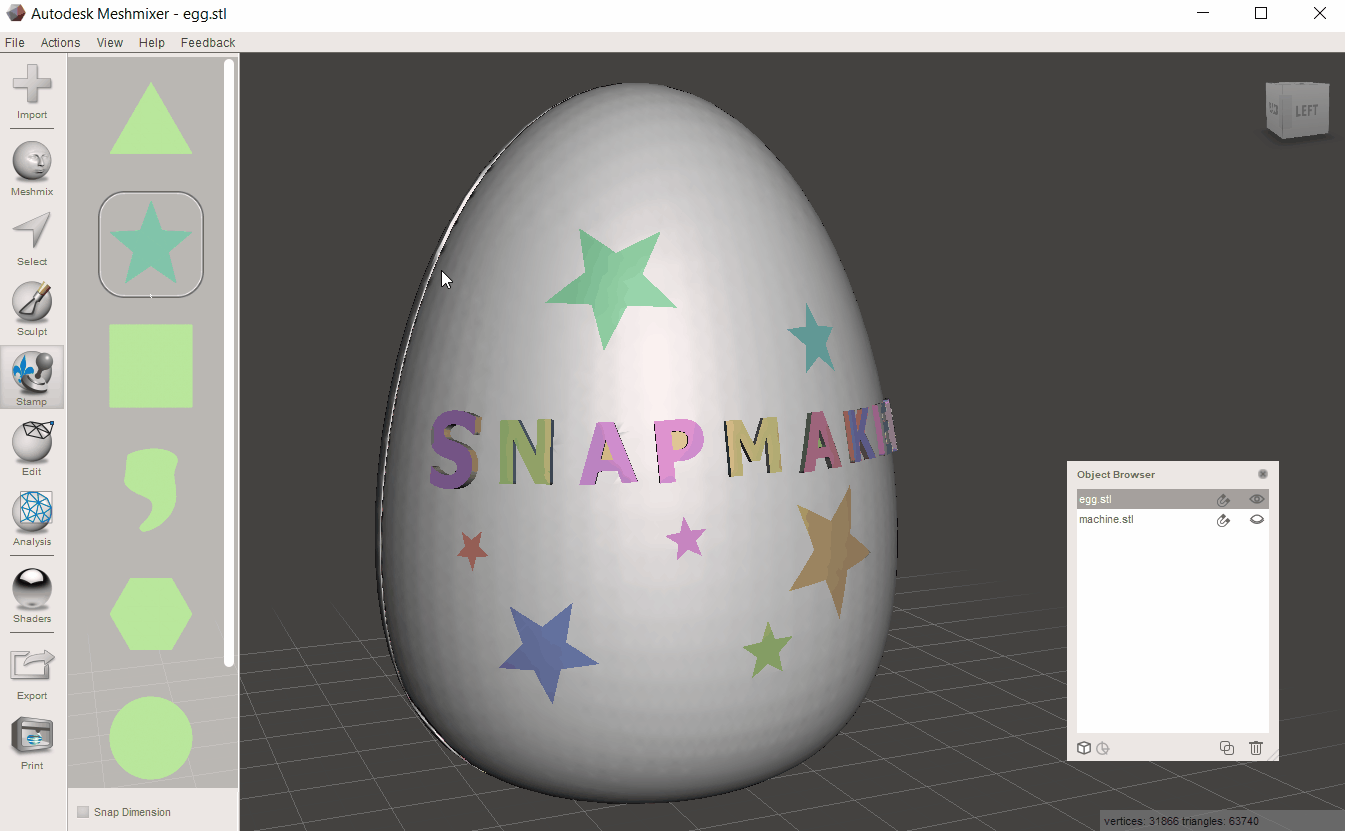Close the Object Browser panel
This screenshot has height=831, width=1345.
coord(1262,474)
